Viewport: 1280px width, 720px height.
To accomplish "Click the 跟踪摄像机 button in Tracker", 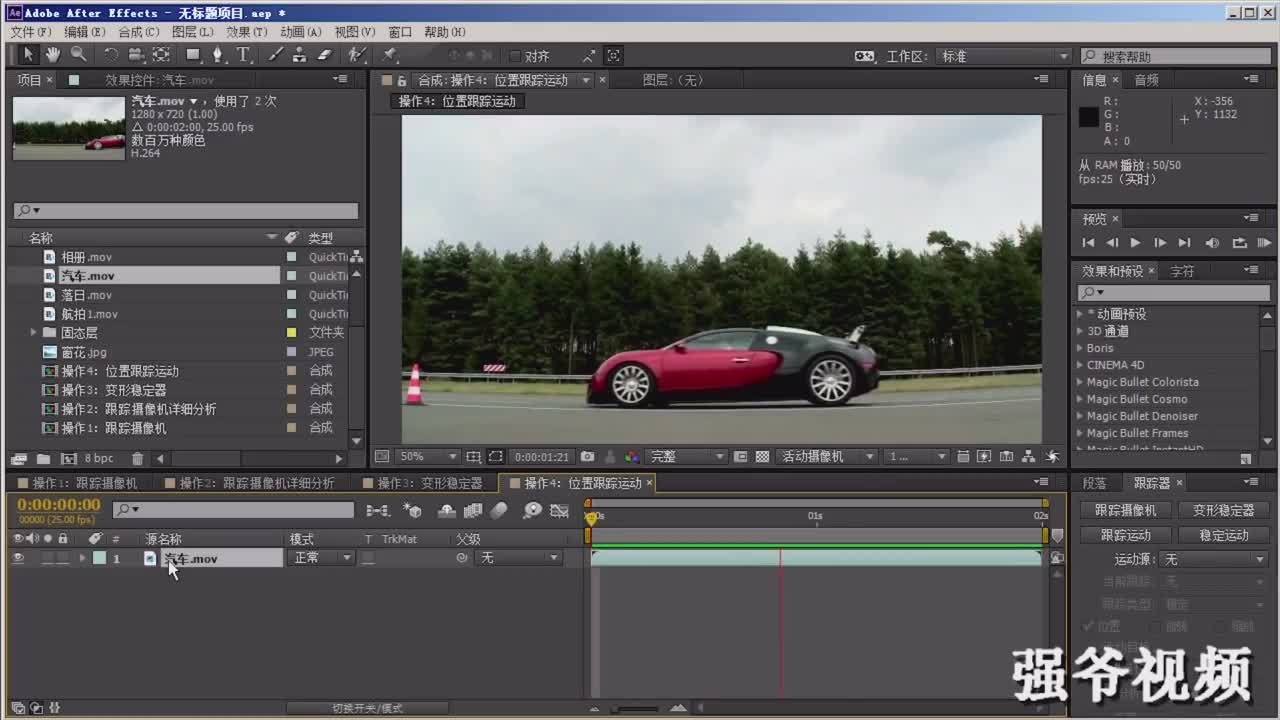I will point(1126,510).
